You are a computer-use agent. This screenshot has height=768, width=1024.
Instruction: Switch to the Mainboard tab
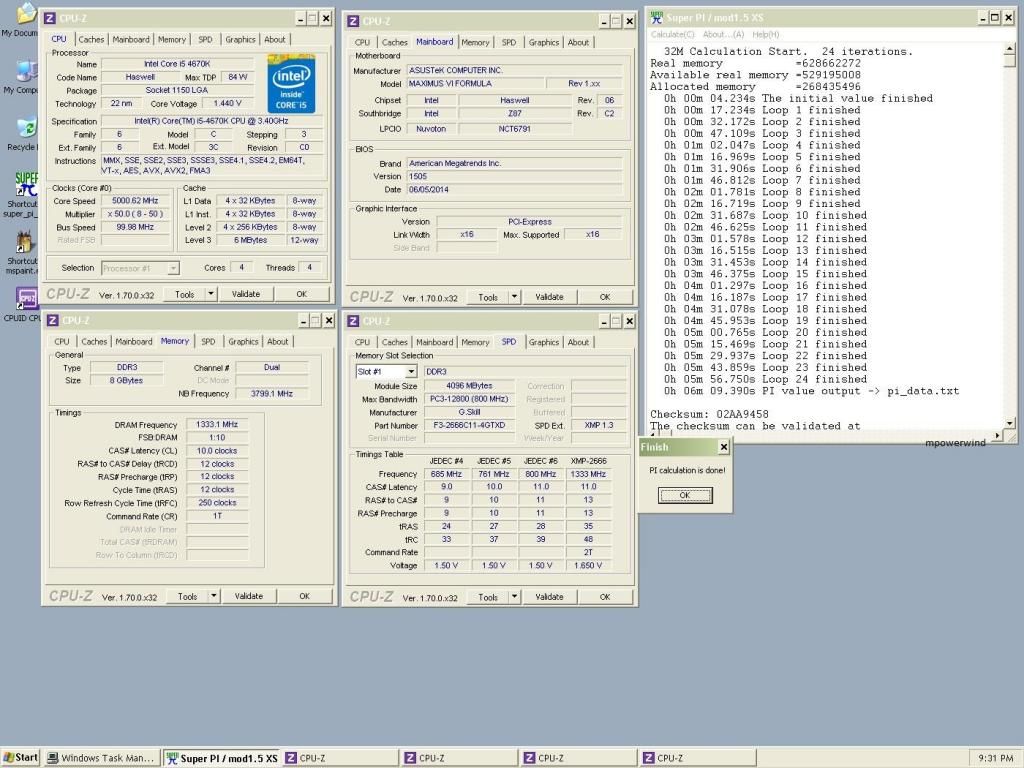point(132,39)
